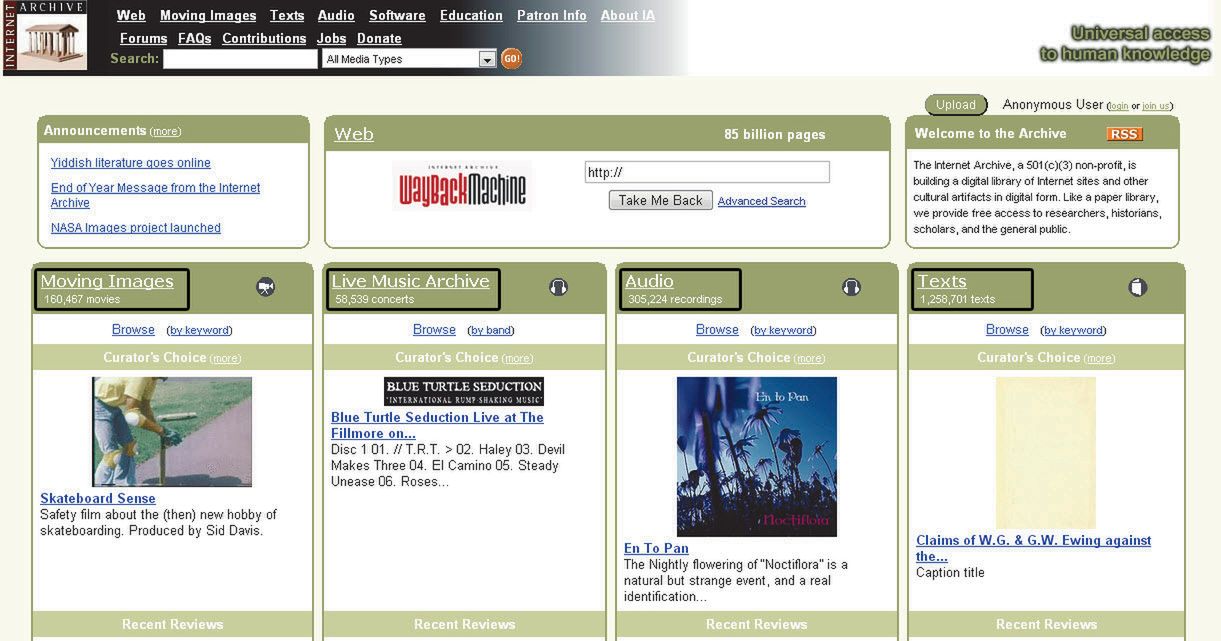Image resolution: width=1221 pixels, height=641 pixels.
Task: Click the Texts section book icon
Action: point(1137,287)
